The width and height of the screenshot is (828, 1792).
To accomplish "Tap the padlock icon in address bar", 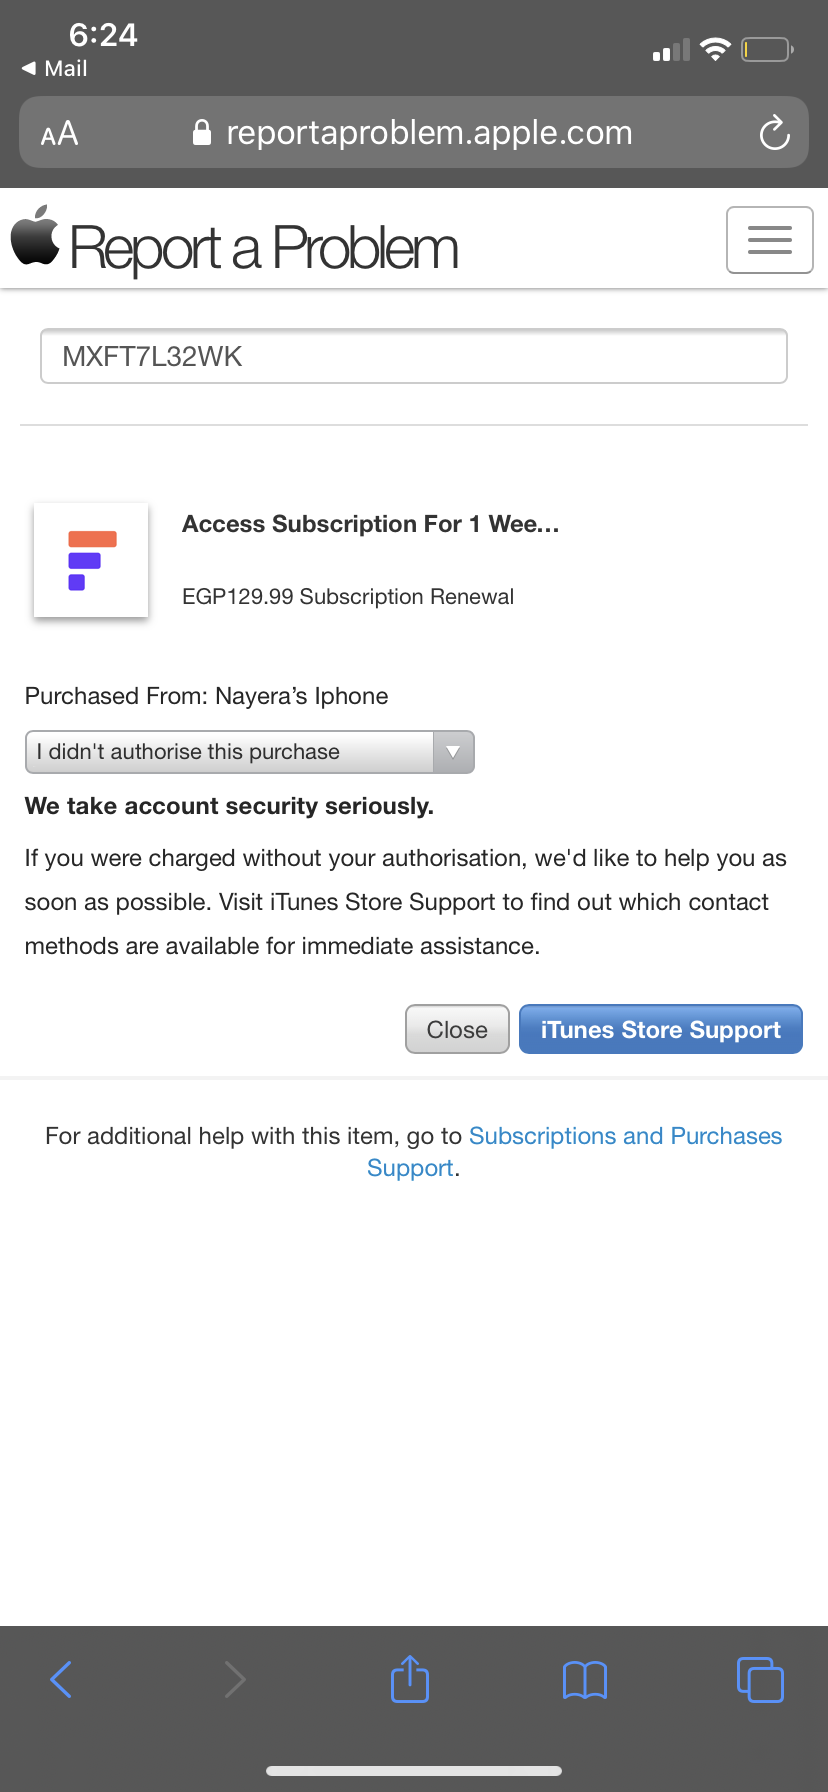I will [202, 133].
